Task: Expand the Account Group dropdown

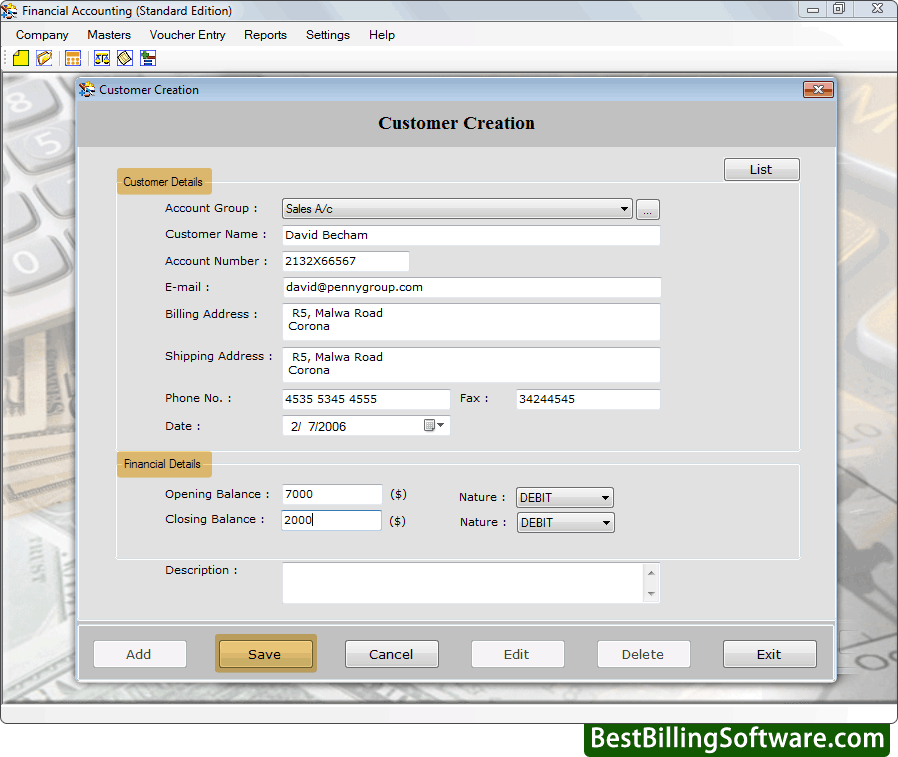Action: 624,209
